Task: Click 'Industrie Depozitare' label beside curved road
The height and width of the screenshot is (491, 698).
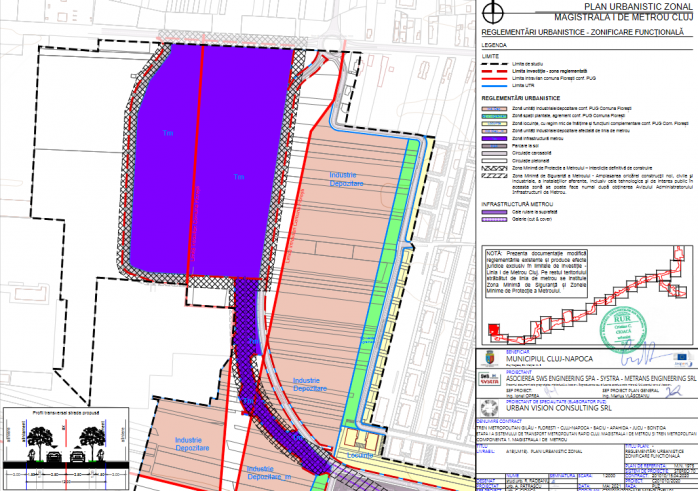Action: point(310,385)
